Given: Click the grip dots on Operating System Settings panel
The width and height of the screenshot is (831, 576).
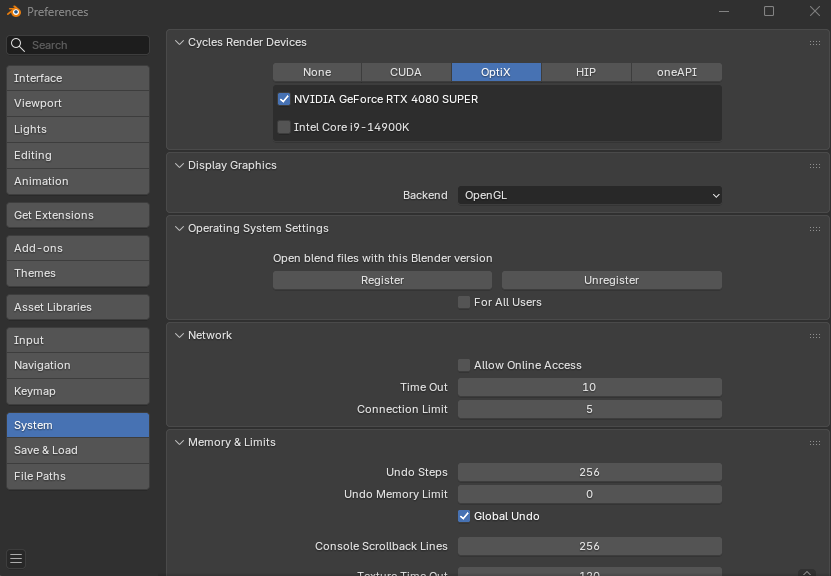Looking at the screenshot, I should pyautogui.click(x=815, y=229).
